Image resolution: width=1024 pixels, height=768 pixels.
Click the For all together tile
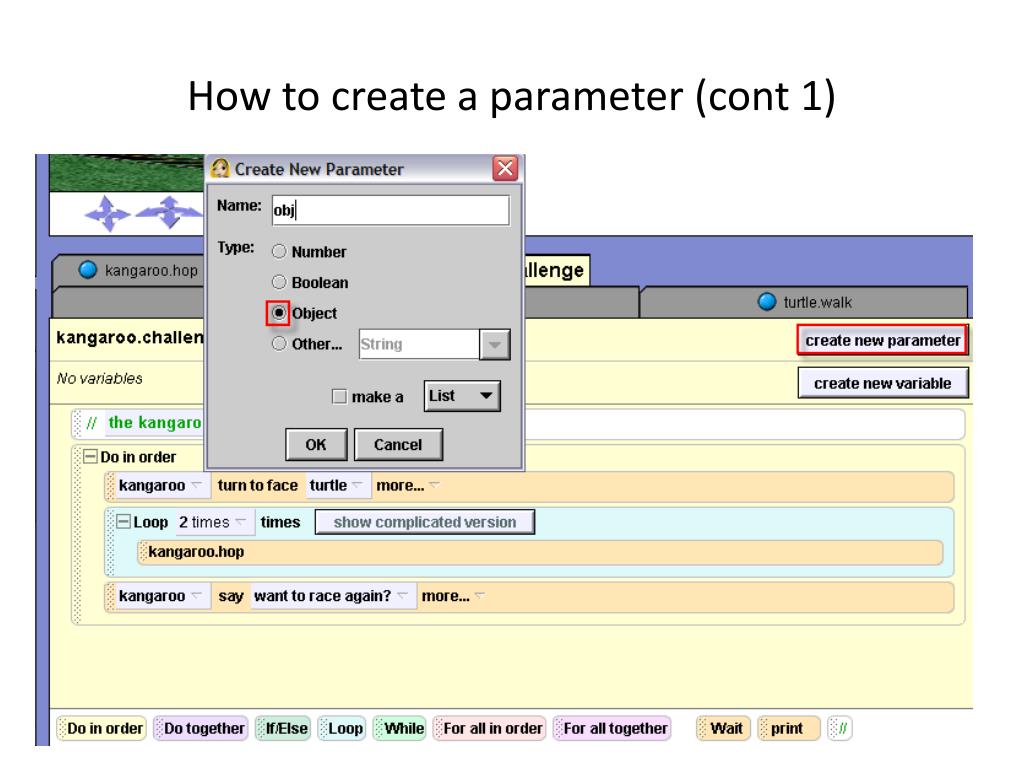[x=612, y=728]
